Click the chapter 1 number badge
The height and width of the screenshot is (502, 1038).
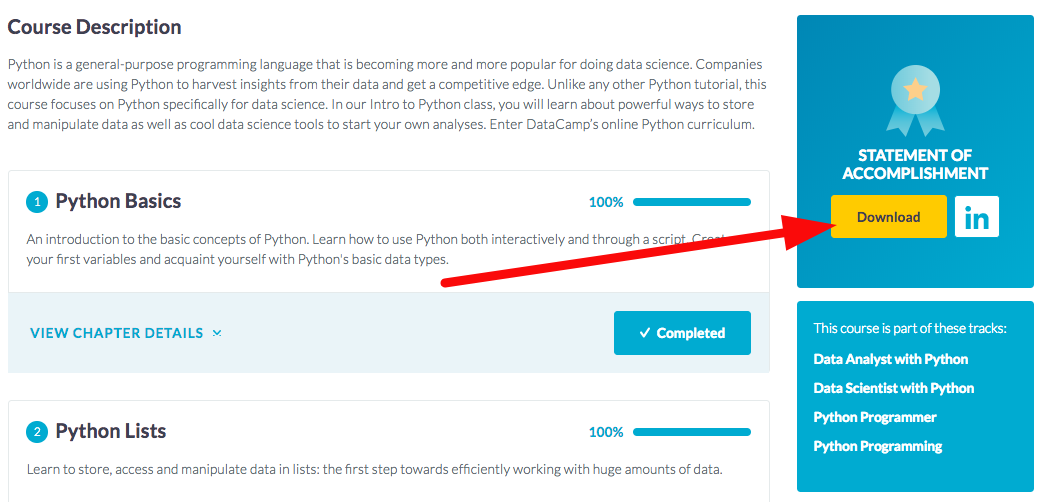(x=37, y=202)
